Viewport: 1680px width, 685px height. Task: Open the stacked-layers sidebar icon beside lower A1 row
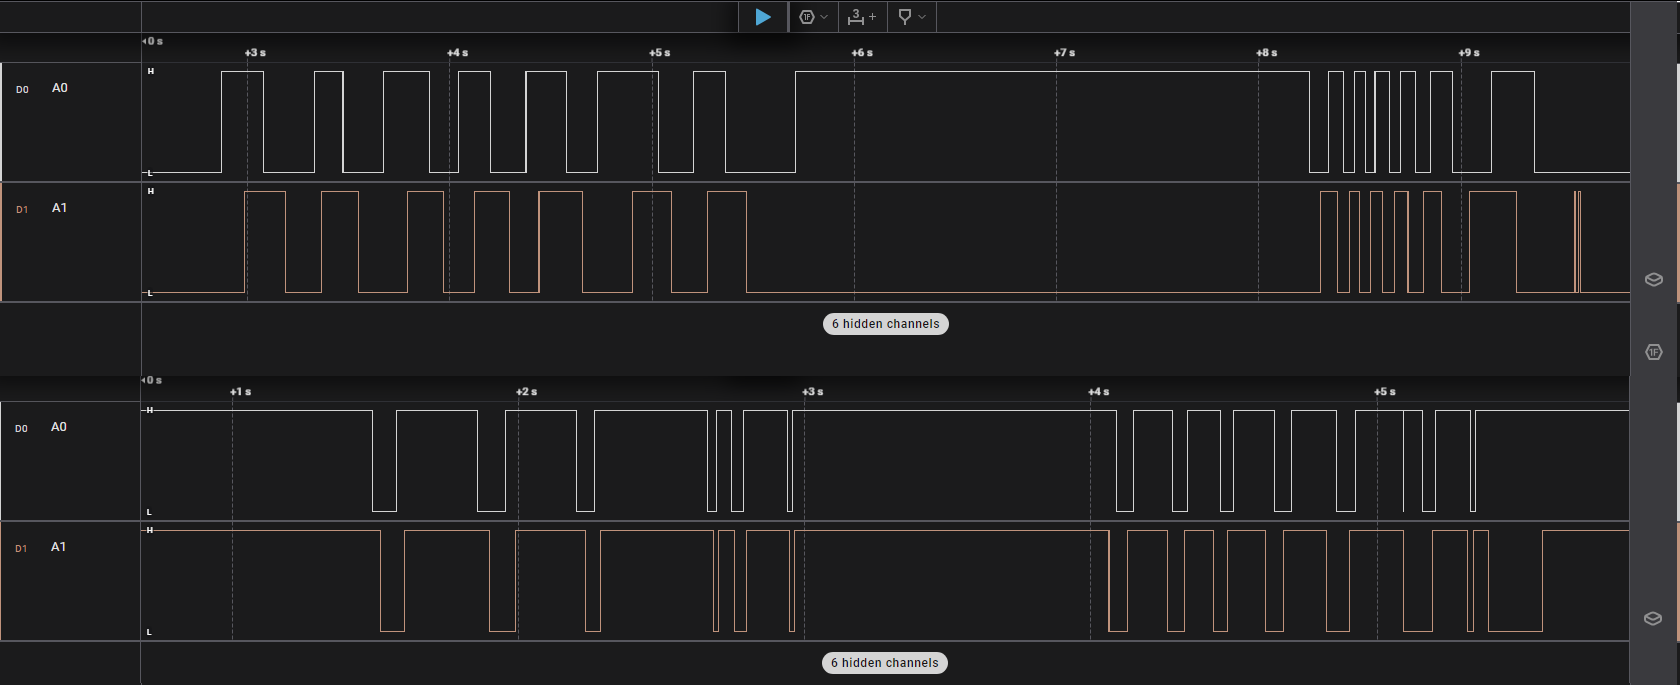coord(1653,619)
